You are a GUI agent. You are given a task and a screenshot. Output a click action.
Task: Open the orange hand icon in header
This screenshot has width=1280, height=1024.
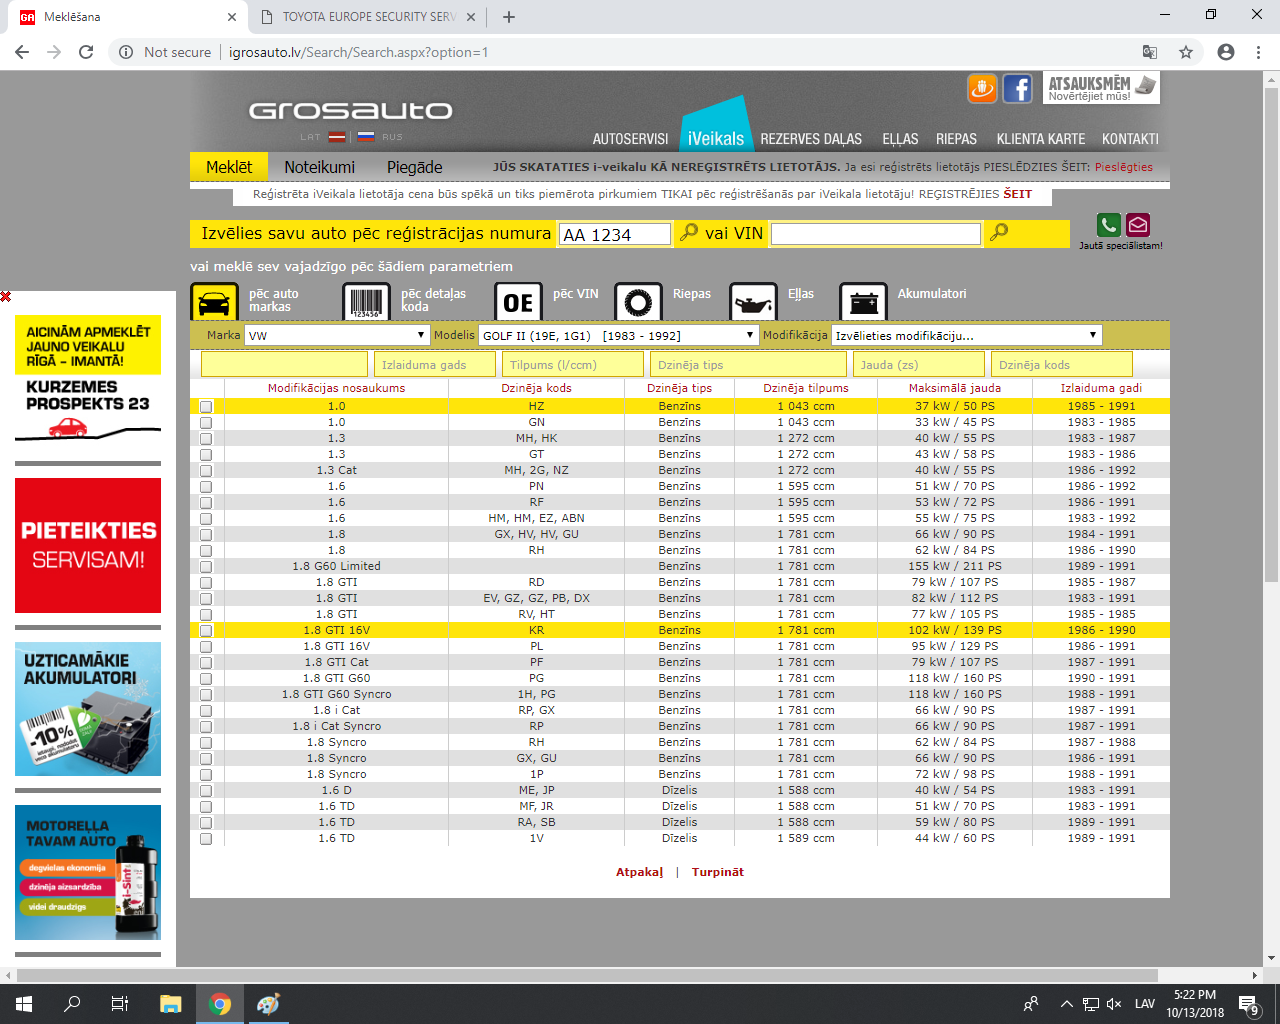(982, 88)
